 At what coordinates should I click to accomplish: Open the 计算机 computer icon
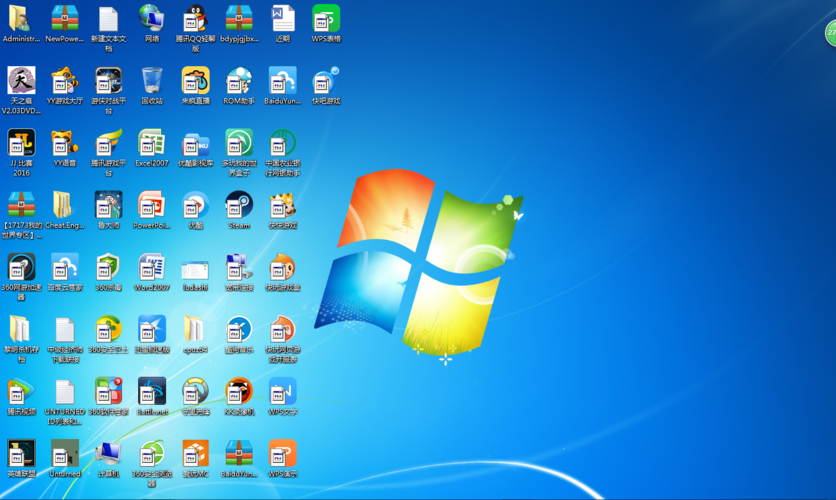(x=108, y=453)
